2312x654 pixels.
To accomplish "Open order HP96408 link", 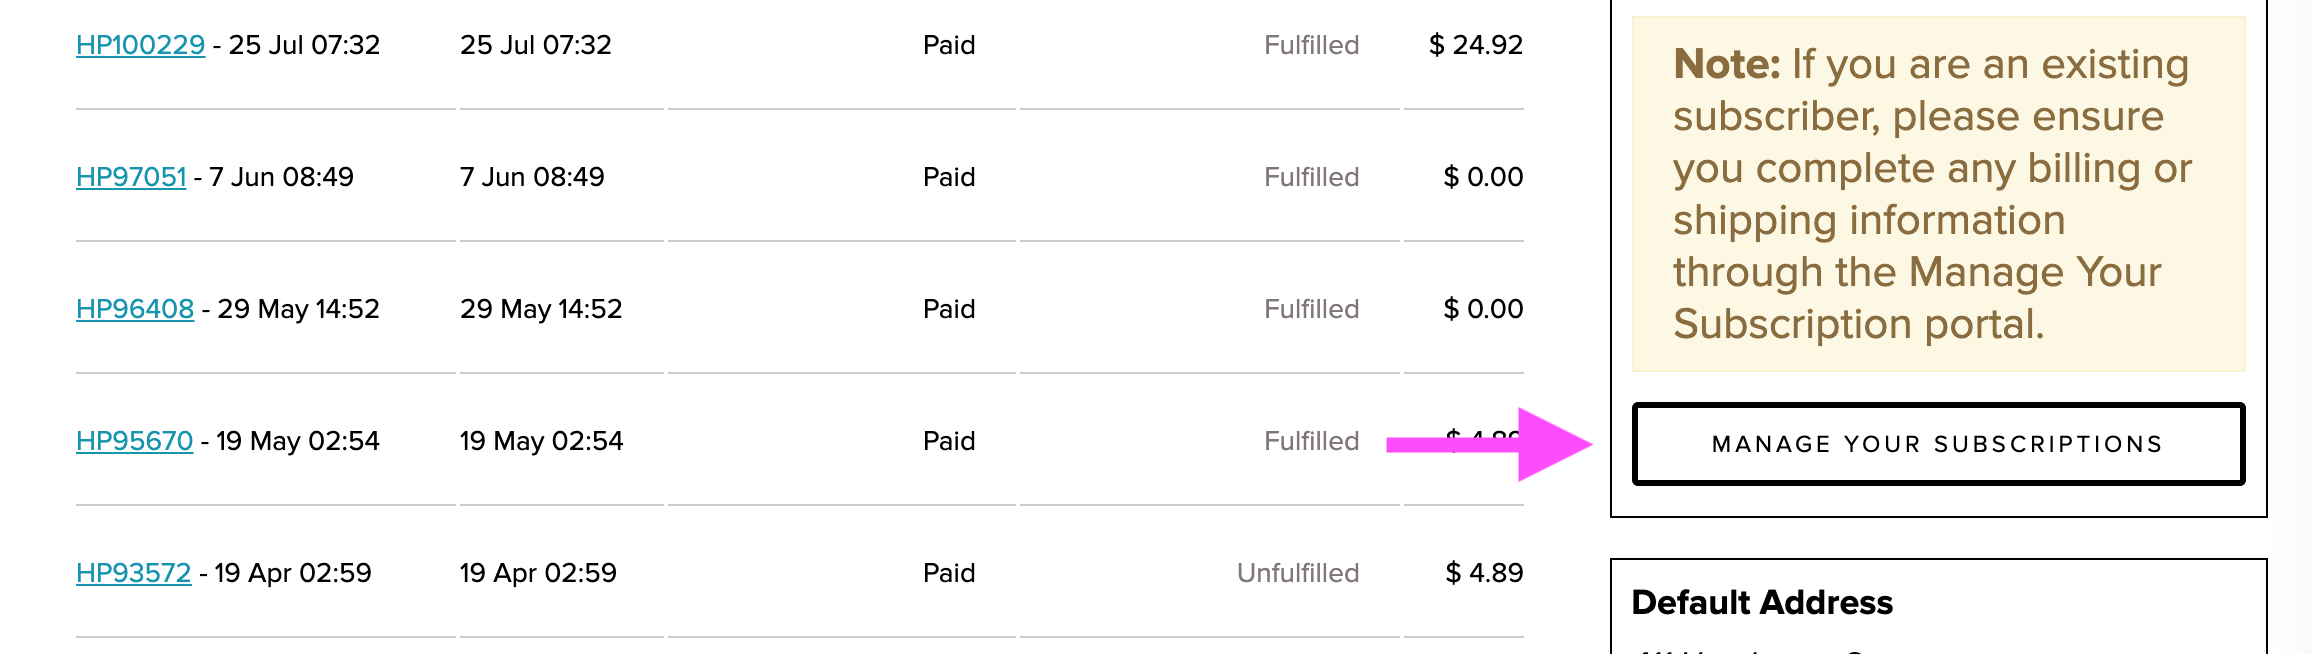I will 135,309.
